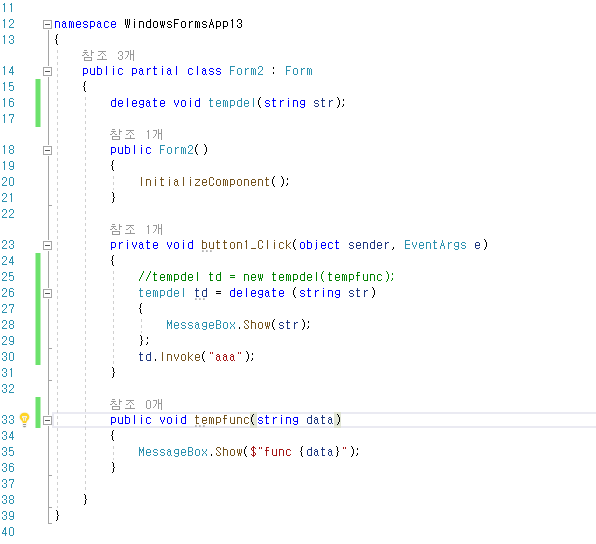Collapse the button1_Click method
Screen dimensions: 596x544
click(47, 245)
